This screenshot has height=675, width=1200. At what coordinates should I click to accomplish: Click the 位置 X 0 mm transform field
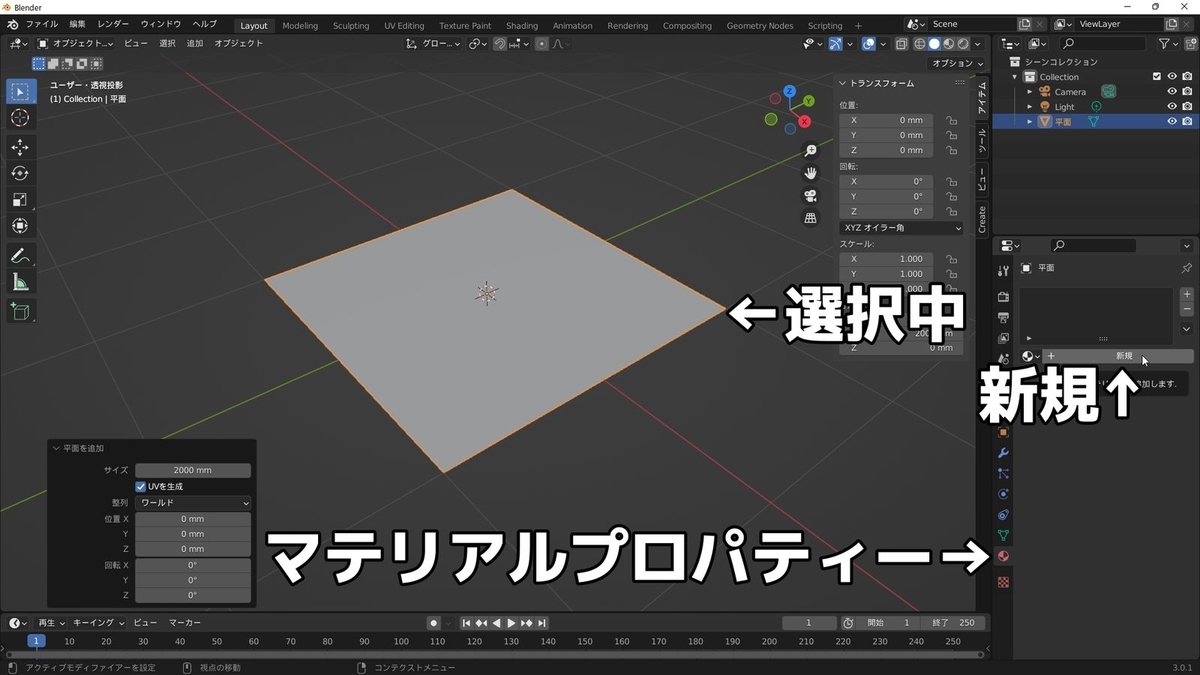pyautogui.click(x=886, y=120)
